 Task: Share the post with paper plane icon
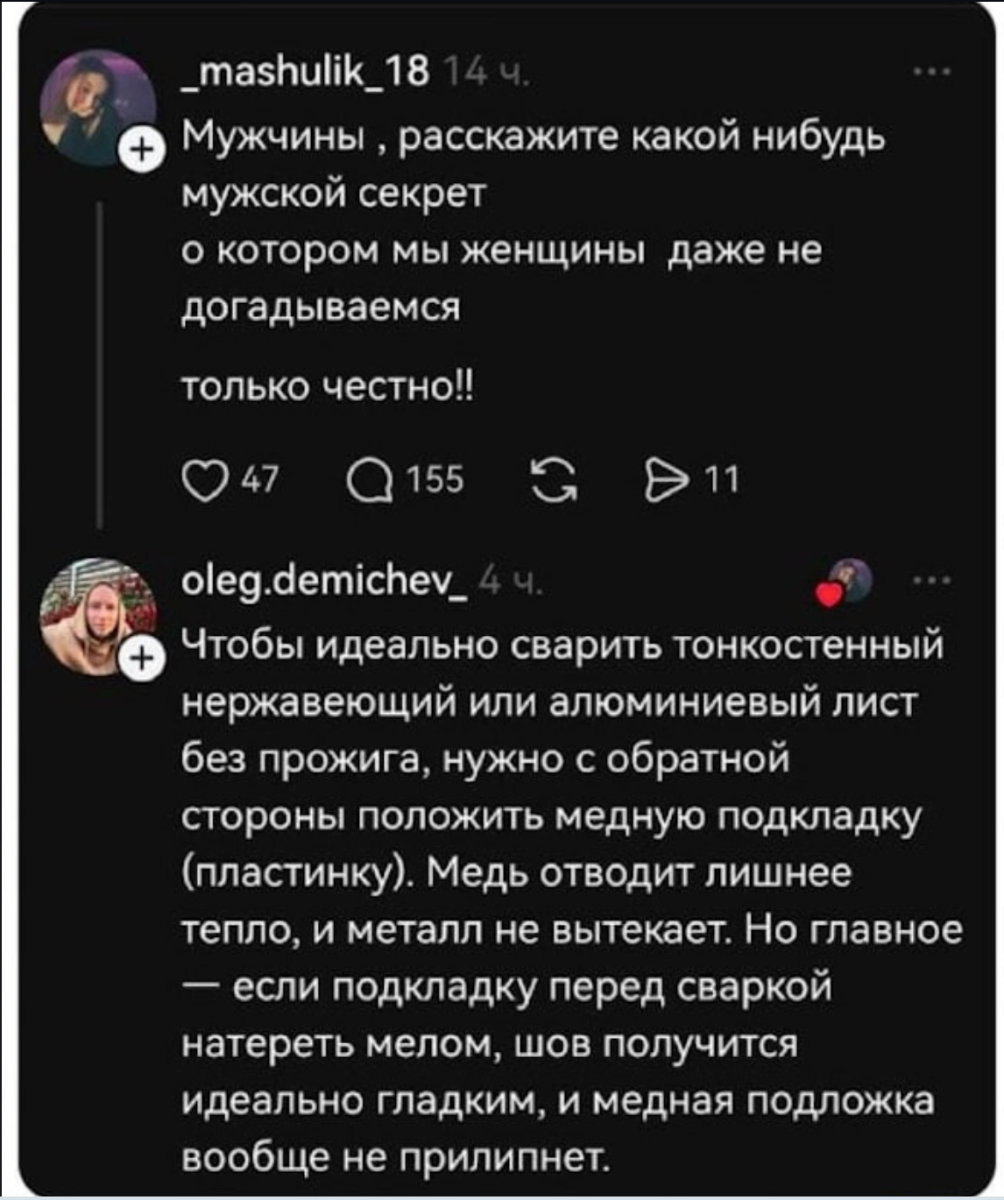pyautogui.click(x=691, y=483)
